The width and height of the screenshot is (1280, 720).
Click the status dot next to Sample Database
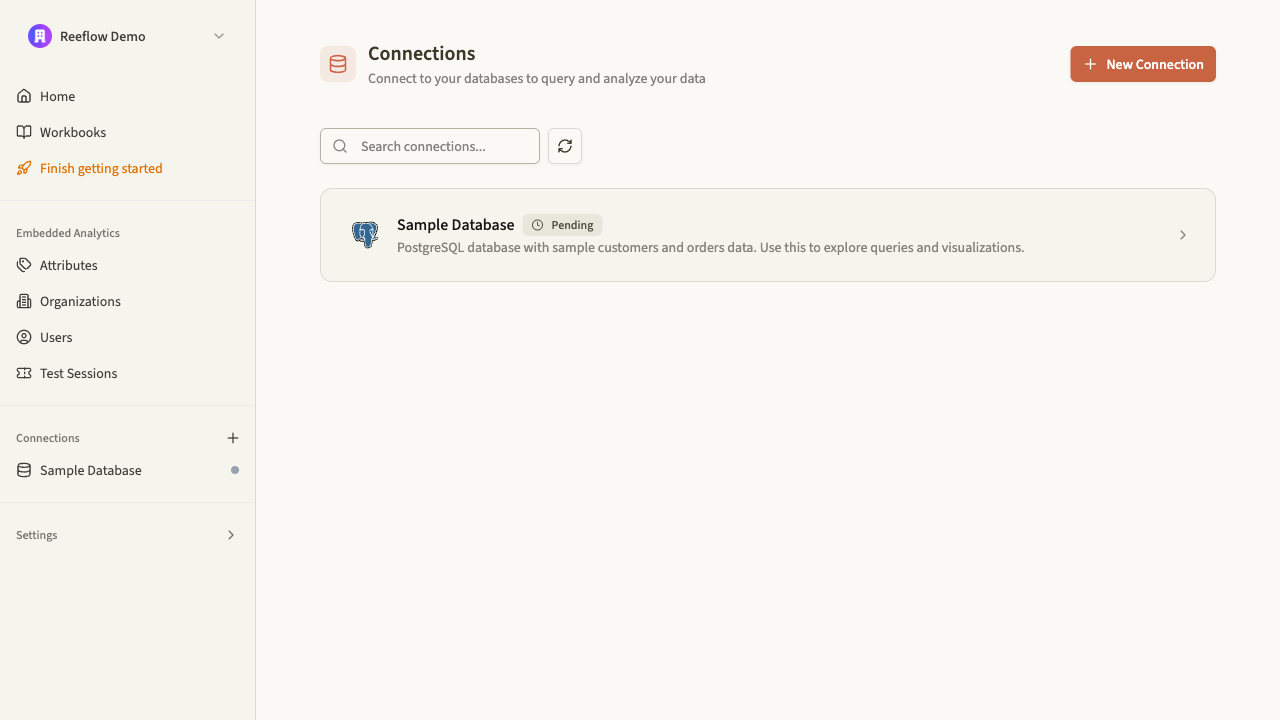[x=234, y=470]
